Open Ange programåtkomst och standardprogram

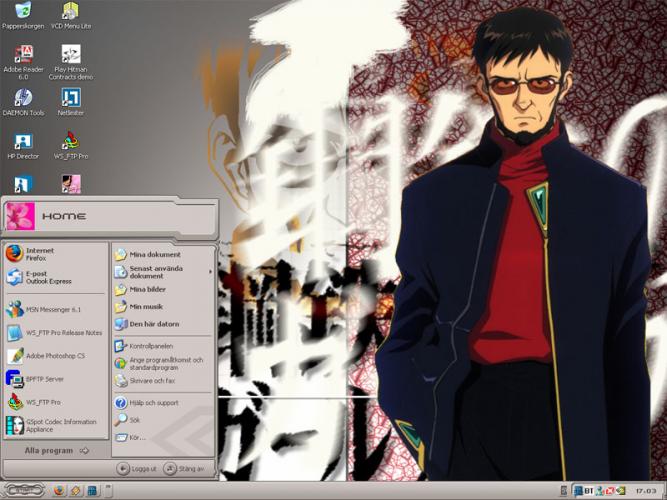click(x=163, y=363)
